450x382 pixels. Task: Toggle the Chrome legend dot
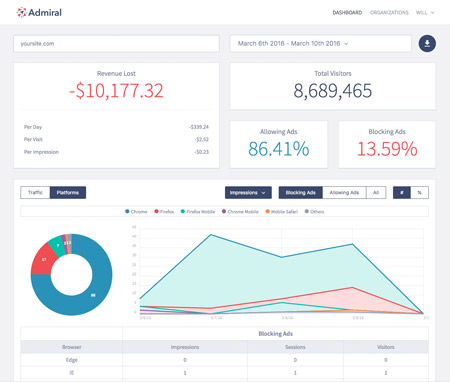click(127, 211)
